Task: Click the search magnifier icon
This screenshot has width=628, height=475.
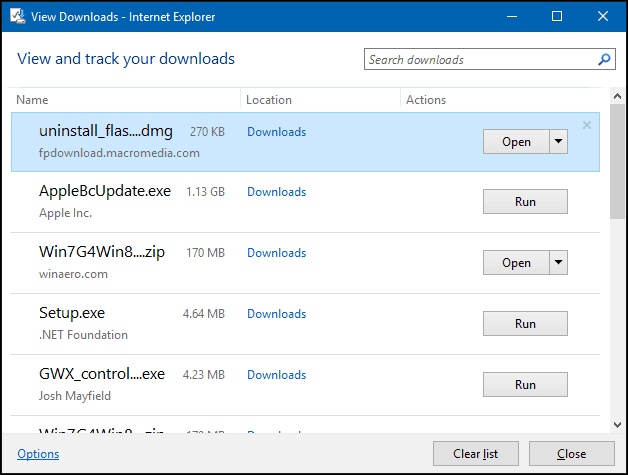Action: pyautogui.click(x=604, y=59)
